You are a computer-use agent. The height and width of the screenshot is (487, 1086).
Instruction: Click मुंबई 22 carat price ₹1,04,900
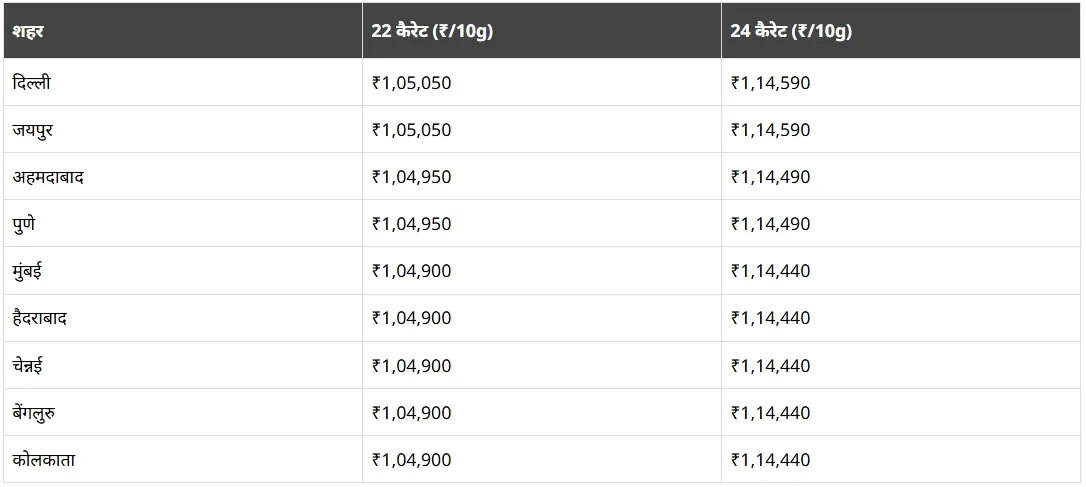coord(411,272)
